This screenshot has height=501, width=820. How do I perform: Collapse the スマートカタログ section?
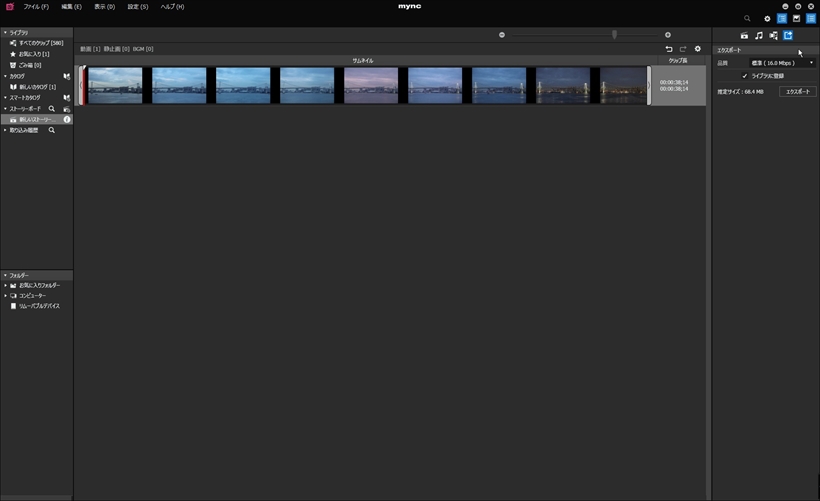[x=5, y=98]
